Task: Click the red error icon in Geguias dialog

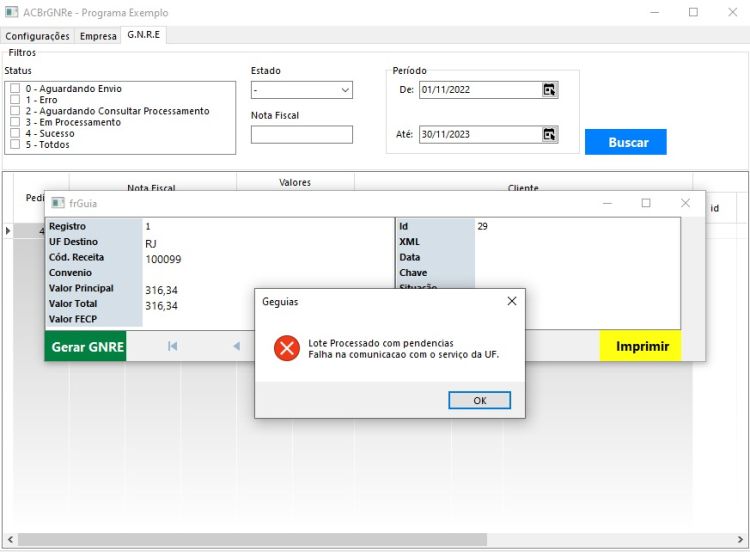Action: [287, 348]
